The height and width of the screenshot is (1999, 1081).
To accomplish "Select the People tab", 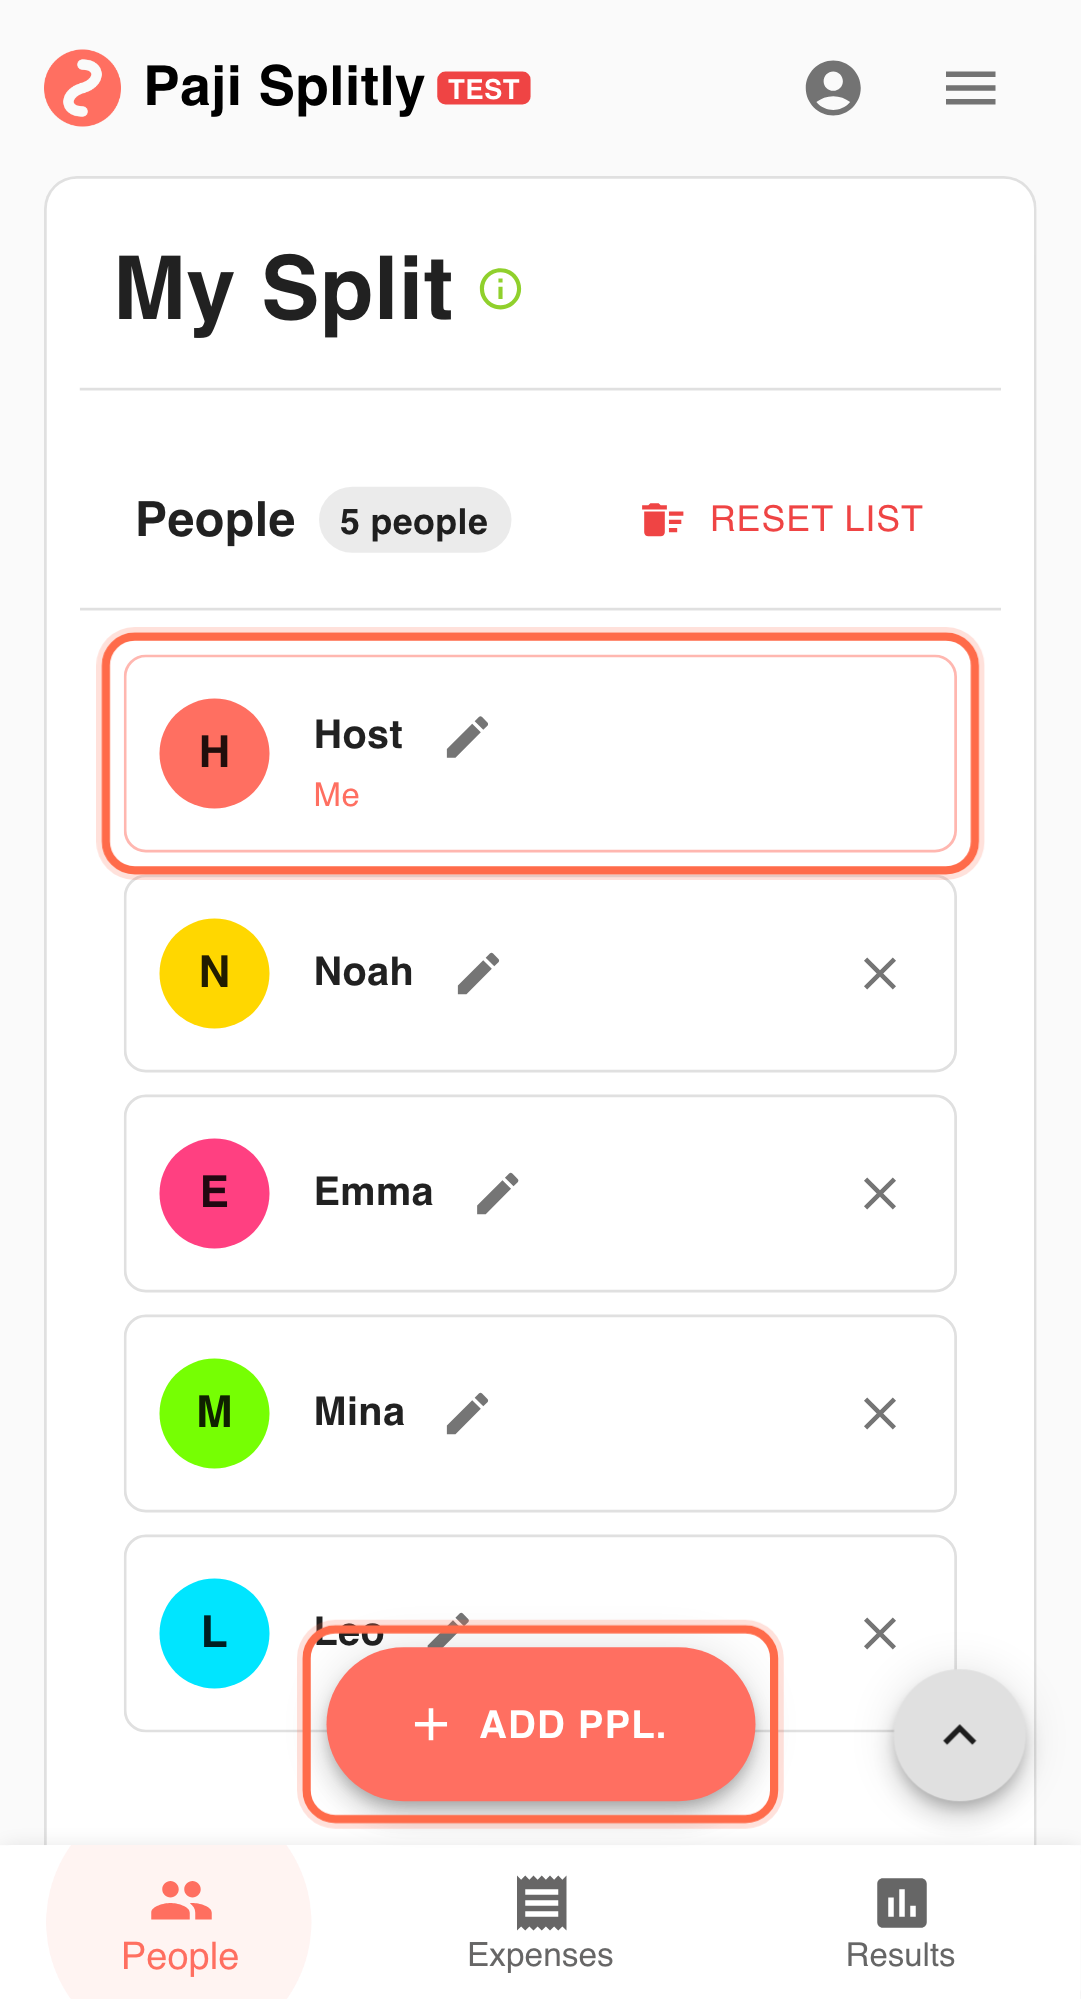I will coord(180,1923).
